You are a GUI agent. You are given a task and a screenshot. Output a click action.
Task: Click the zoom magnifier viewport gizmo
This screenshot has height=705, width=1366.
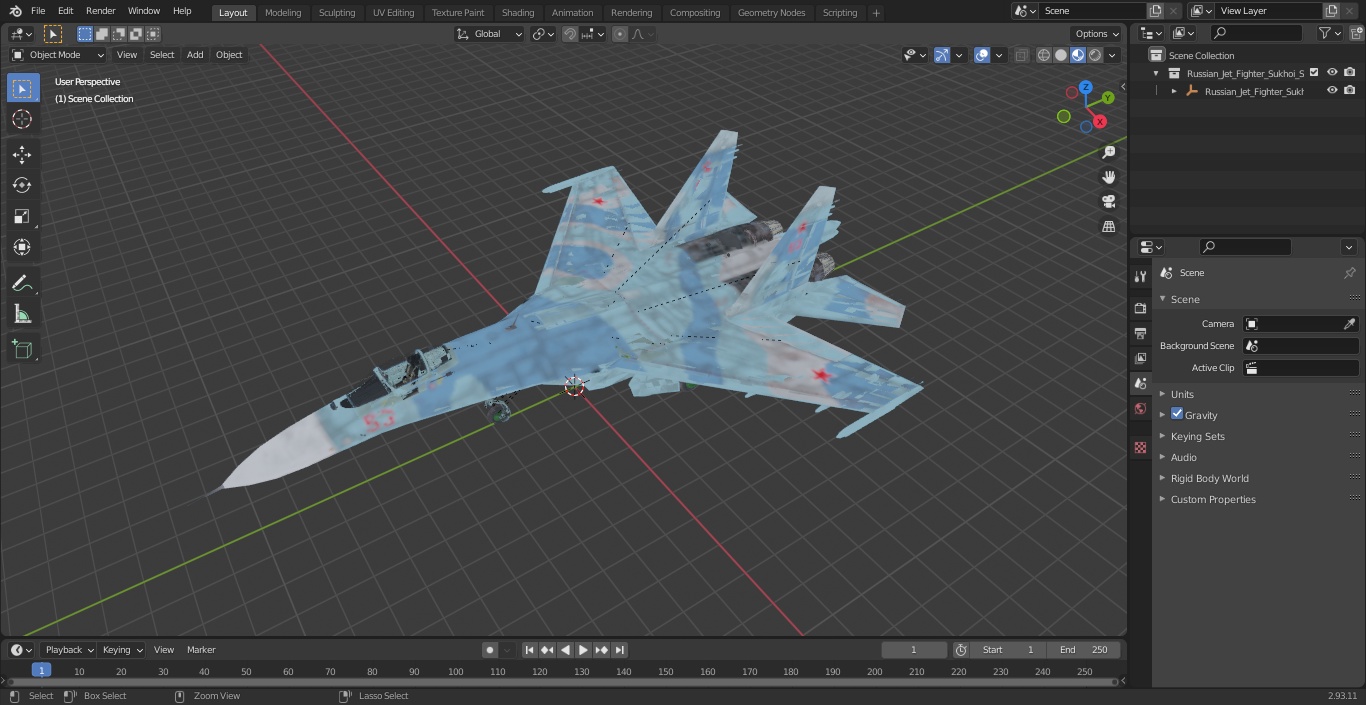pos(1108,152)
